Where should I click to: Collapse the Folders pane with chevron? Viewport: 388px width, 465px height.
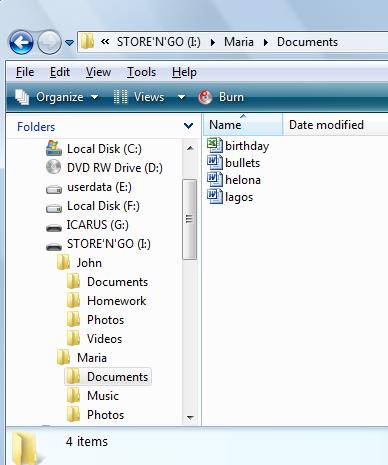point(188,126)
